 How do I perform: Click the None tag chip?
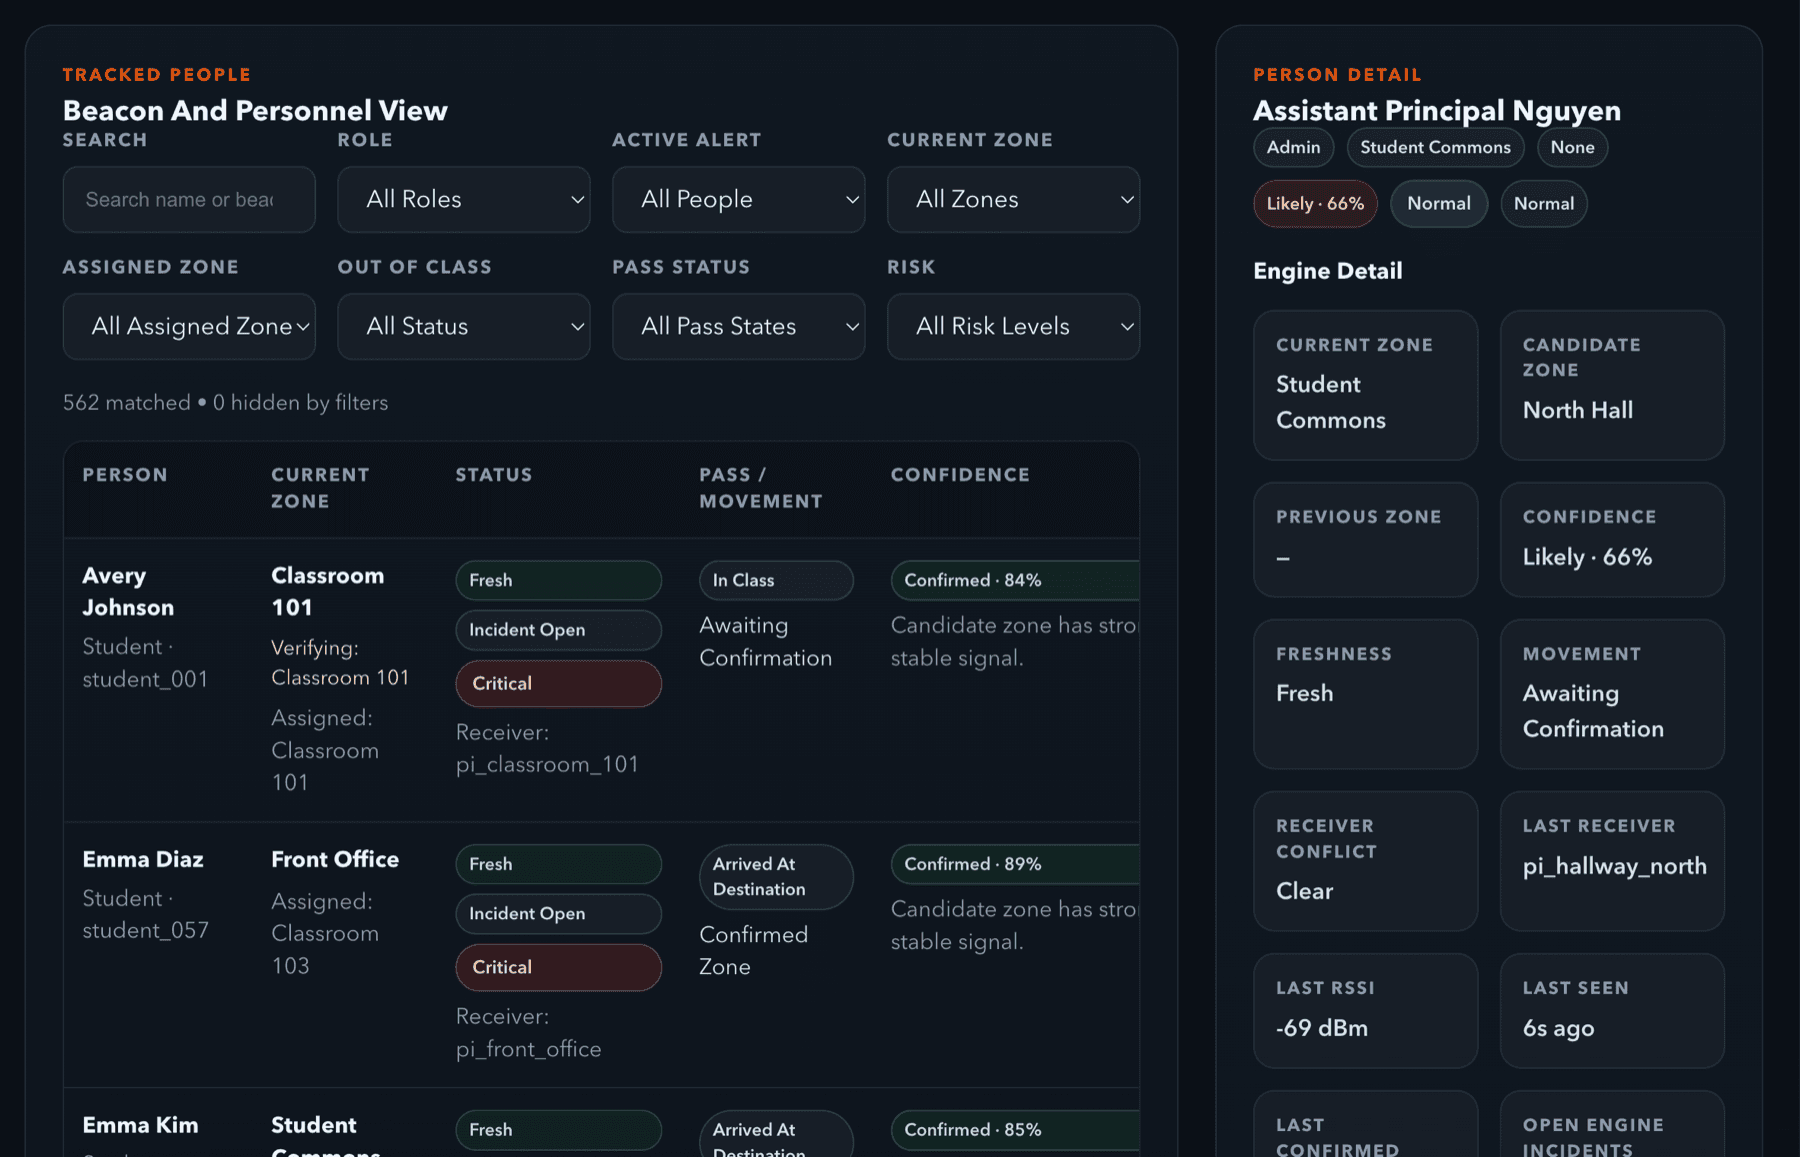(x=1573, y=148)
